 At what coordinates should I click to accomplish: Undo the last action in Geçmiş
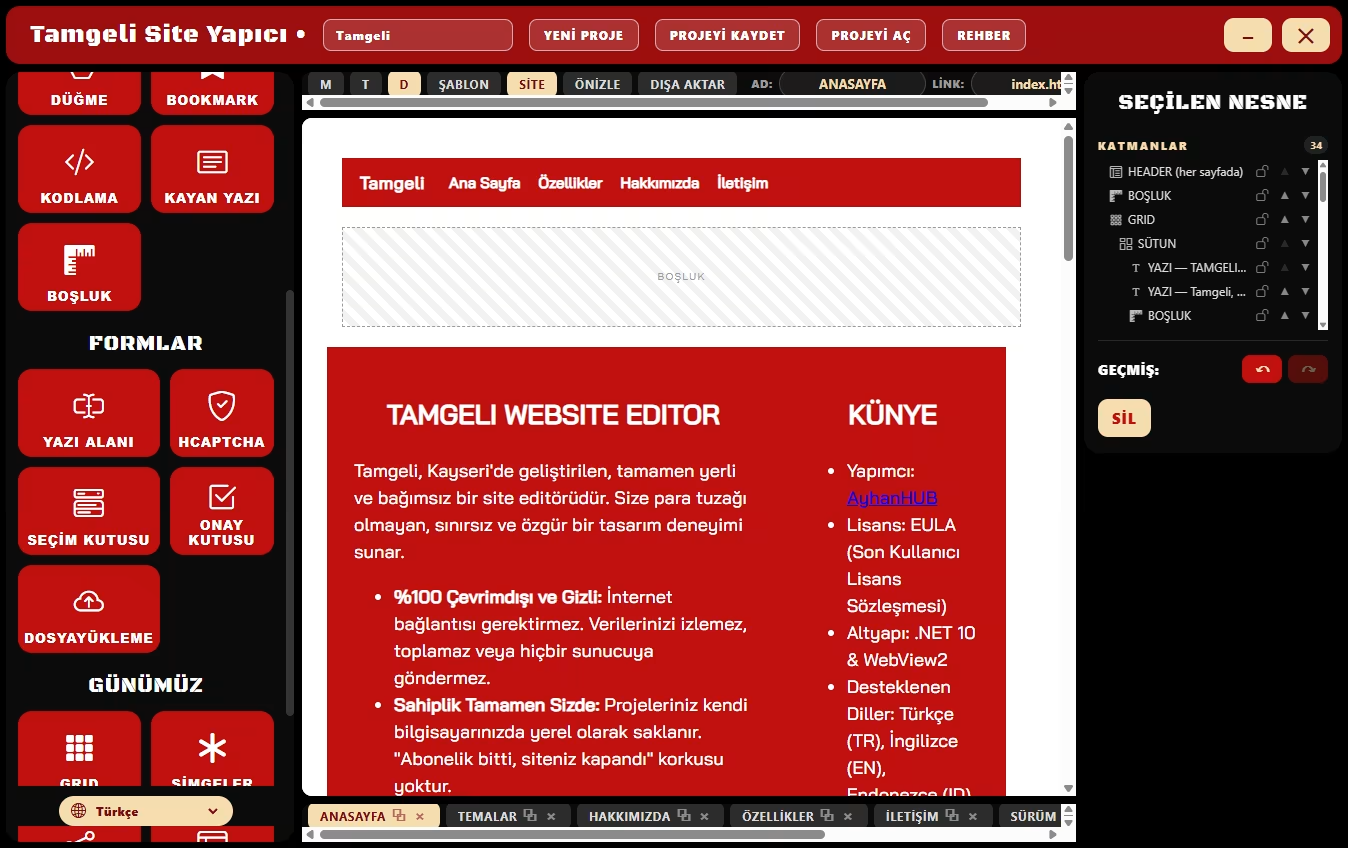1262,369
